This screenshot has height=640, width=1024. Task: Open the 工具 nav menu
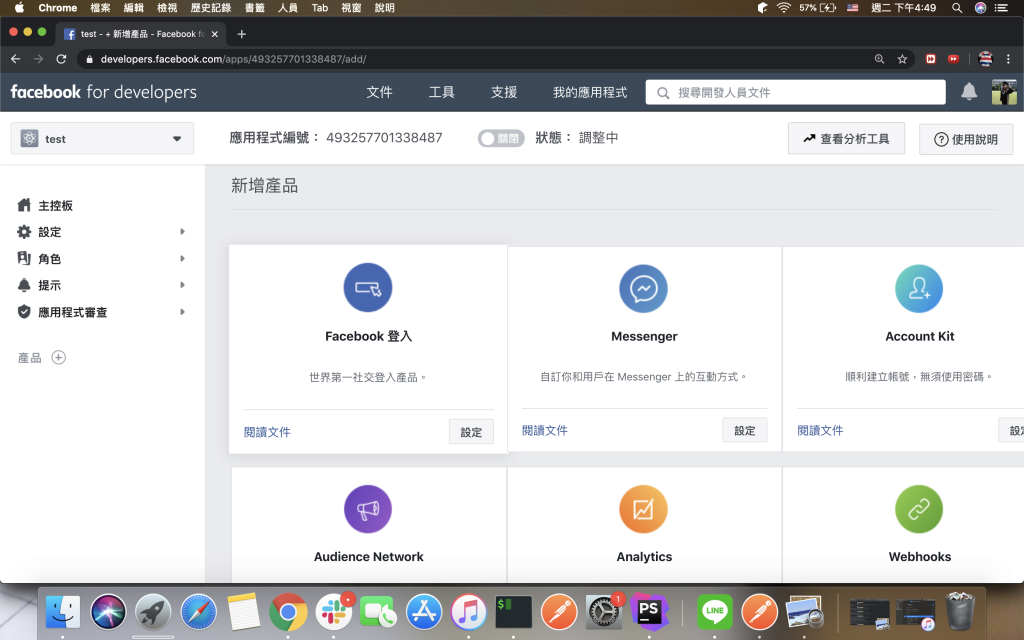(x=441, y=92)
